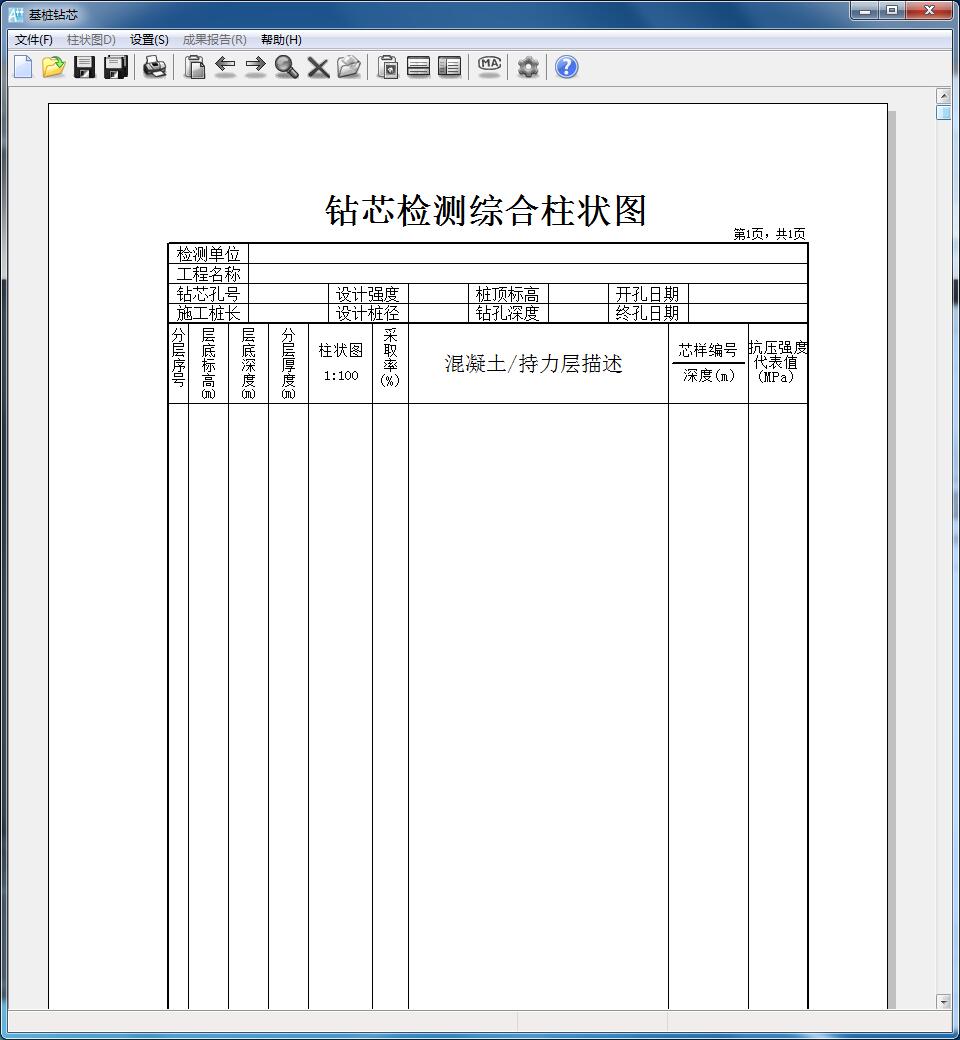Open the 帮助(H) menu

281,40
